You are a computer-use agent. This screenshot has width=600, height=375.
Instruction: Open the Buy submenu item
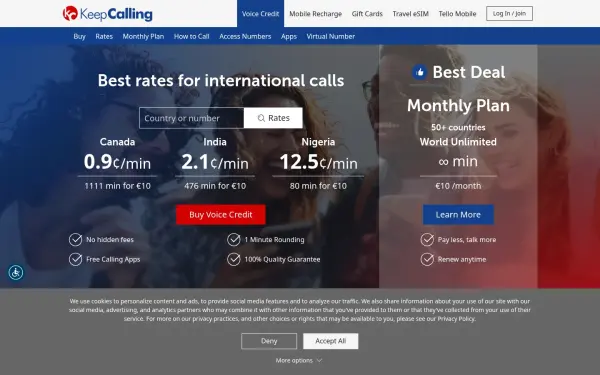click(79, 36)
